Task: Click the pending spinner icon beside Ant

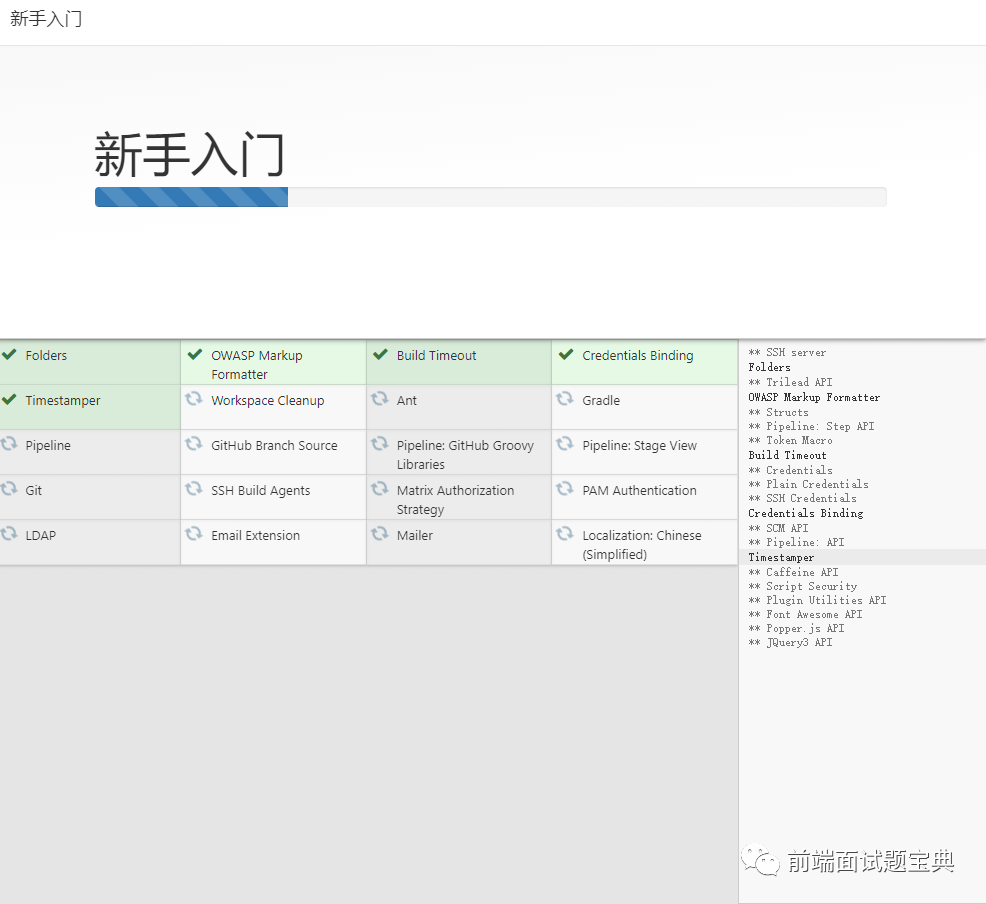Action: pyautogui.click(x=379, y=399)
